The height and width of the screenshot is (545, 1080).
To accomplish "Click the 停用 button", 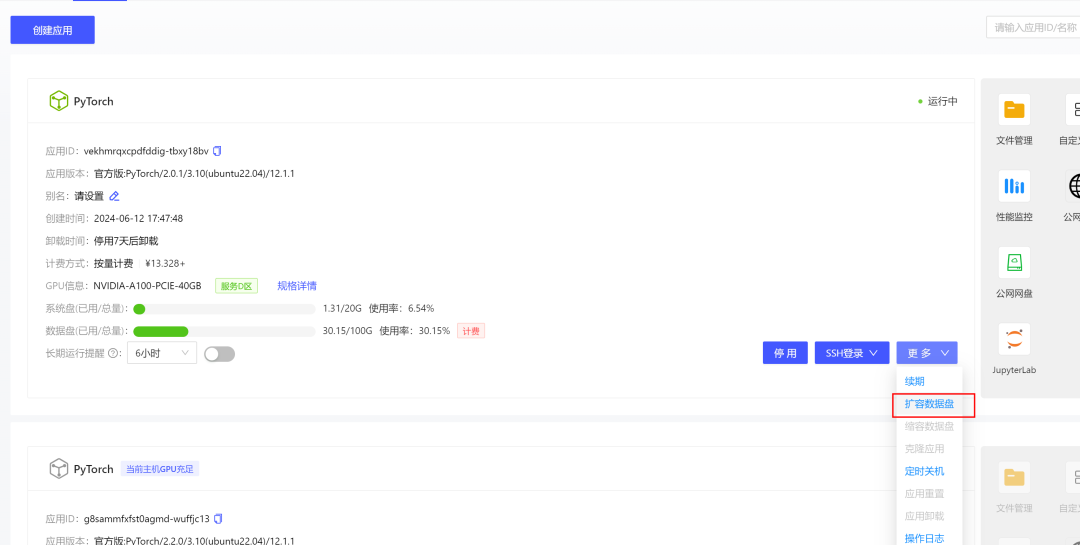I will click(785, 353).
